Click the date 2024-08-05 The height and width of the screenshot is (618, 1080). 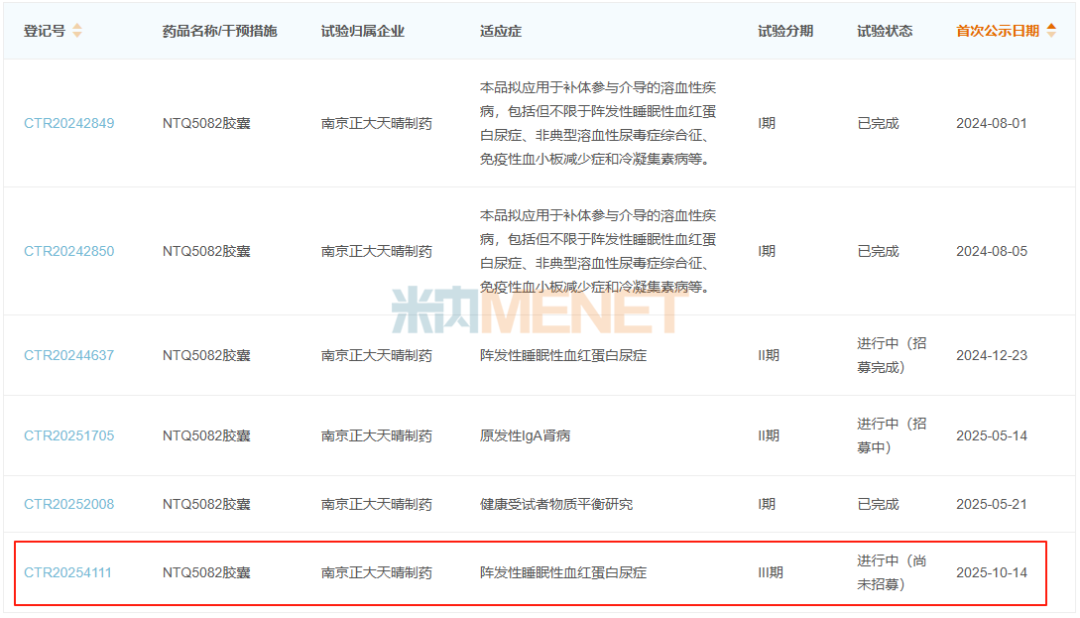click(x=992, y=251)
